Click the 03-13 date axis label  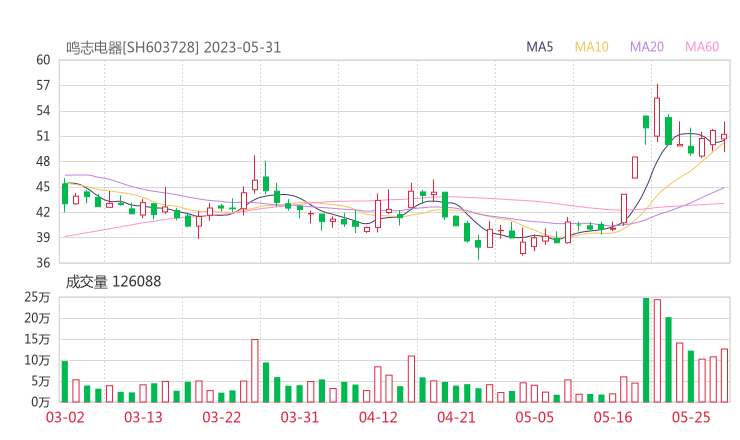click(x=143, y=417)
